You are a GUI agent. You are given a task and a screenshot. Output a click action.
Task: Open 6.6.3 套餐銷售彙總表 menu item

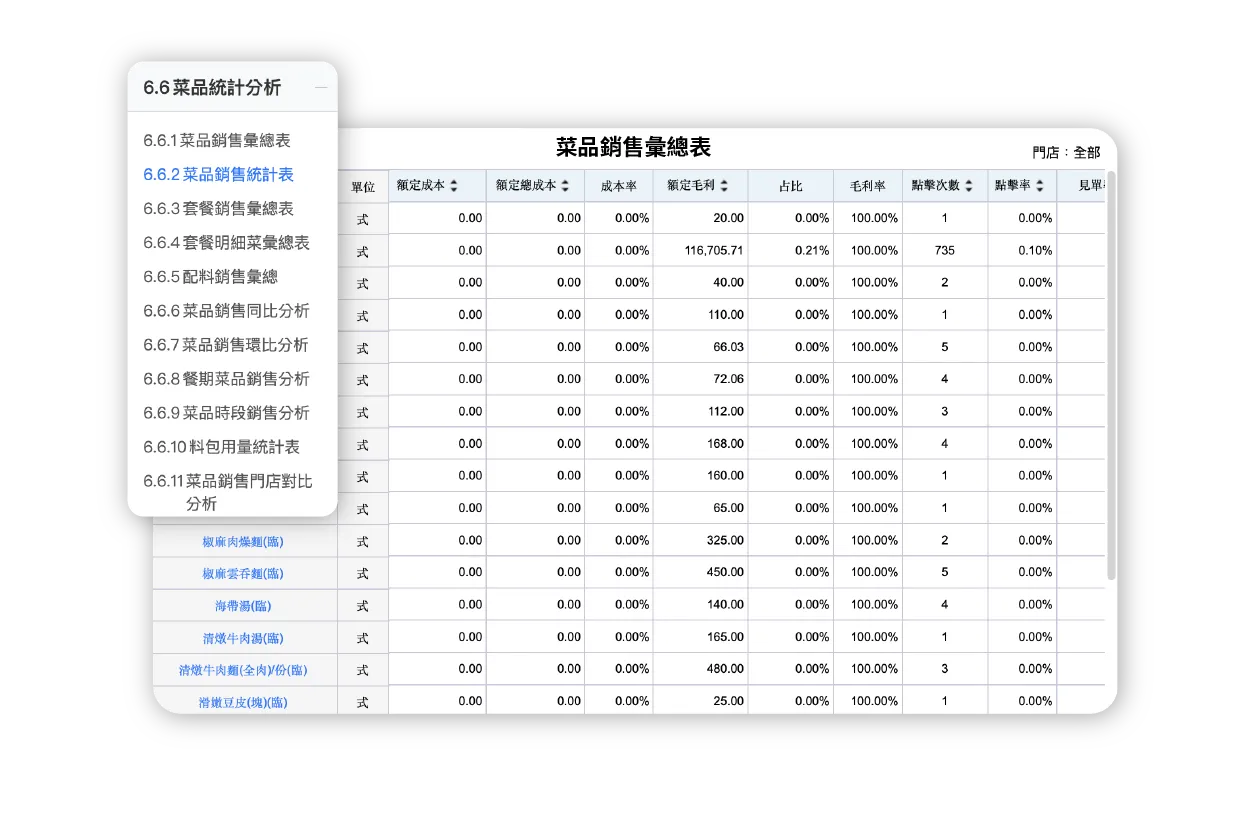218,209
